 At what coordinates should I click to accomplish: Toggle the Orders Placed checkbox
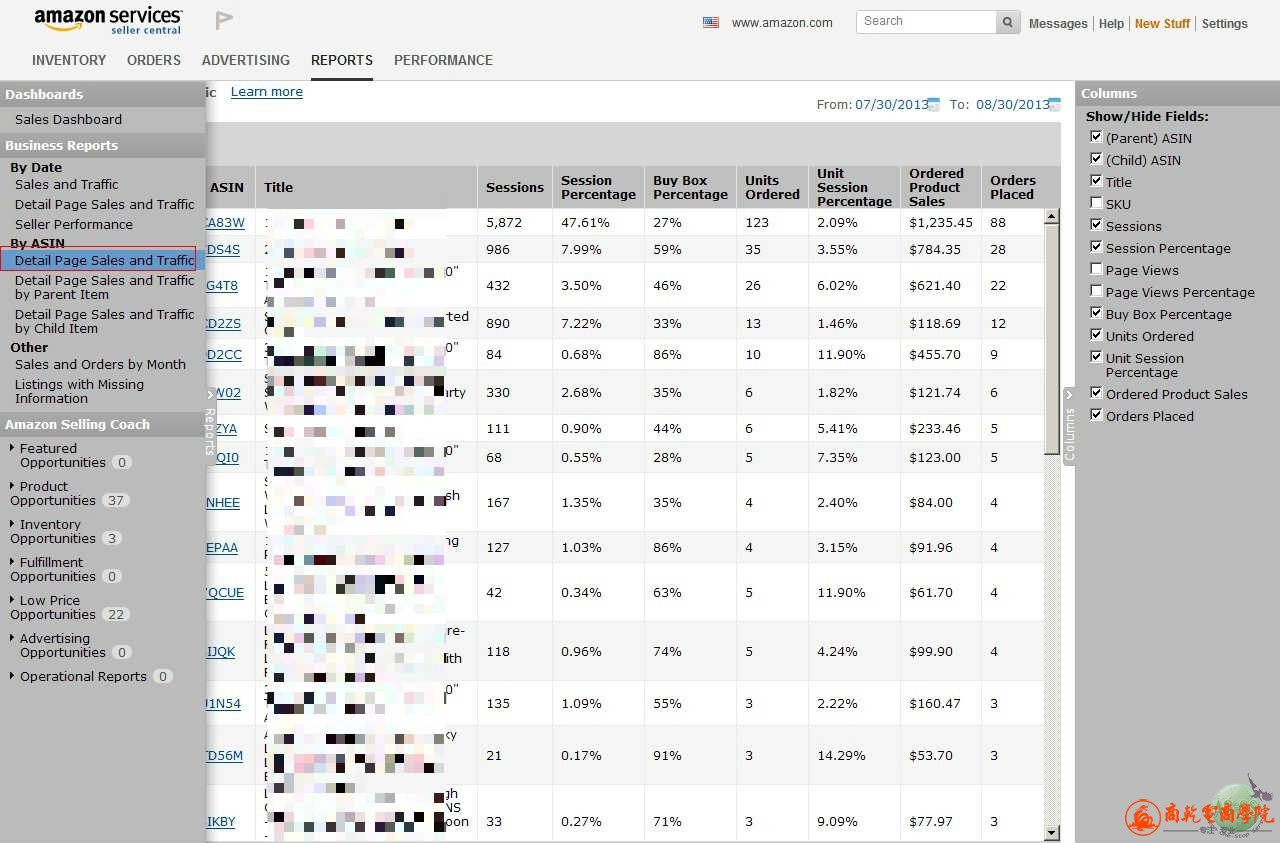pyautogui.click(x=1096, y=415)
